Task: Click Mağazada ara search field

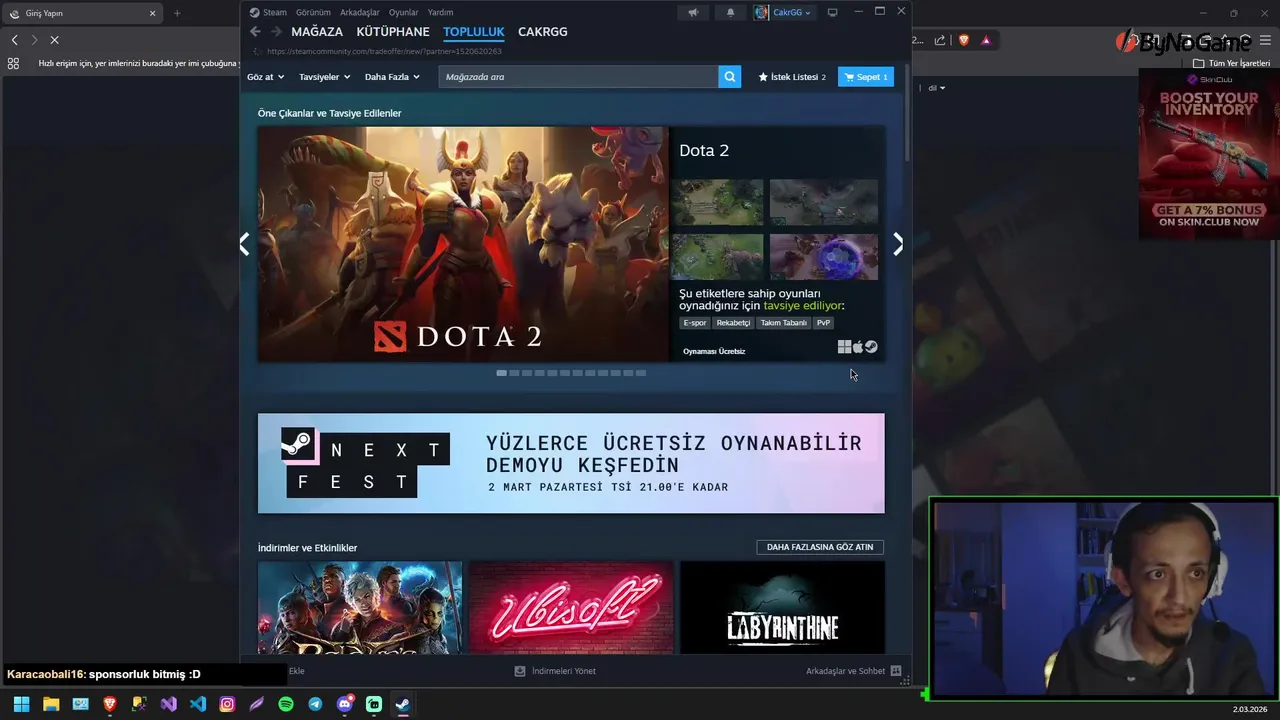Action: (x=578, y=77)
